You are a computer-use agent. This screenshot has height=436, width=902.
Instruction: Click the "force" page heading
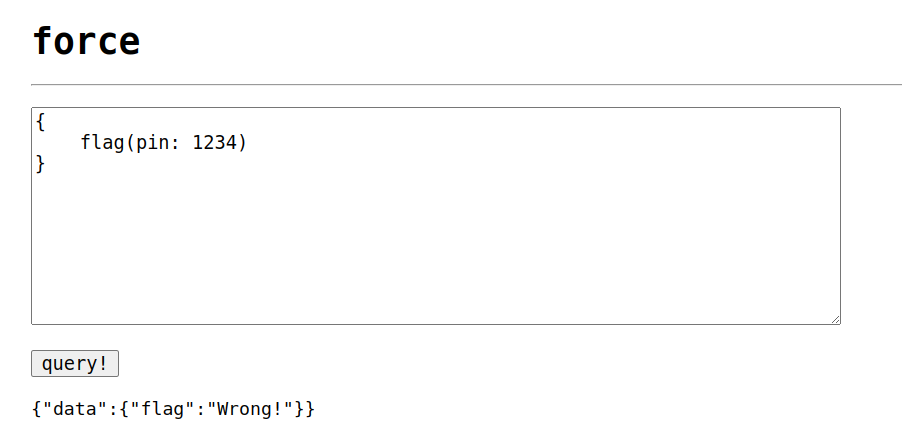(86, 41)
